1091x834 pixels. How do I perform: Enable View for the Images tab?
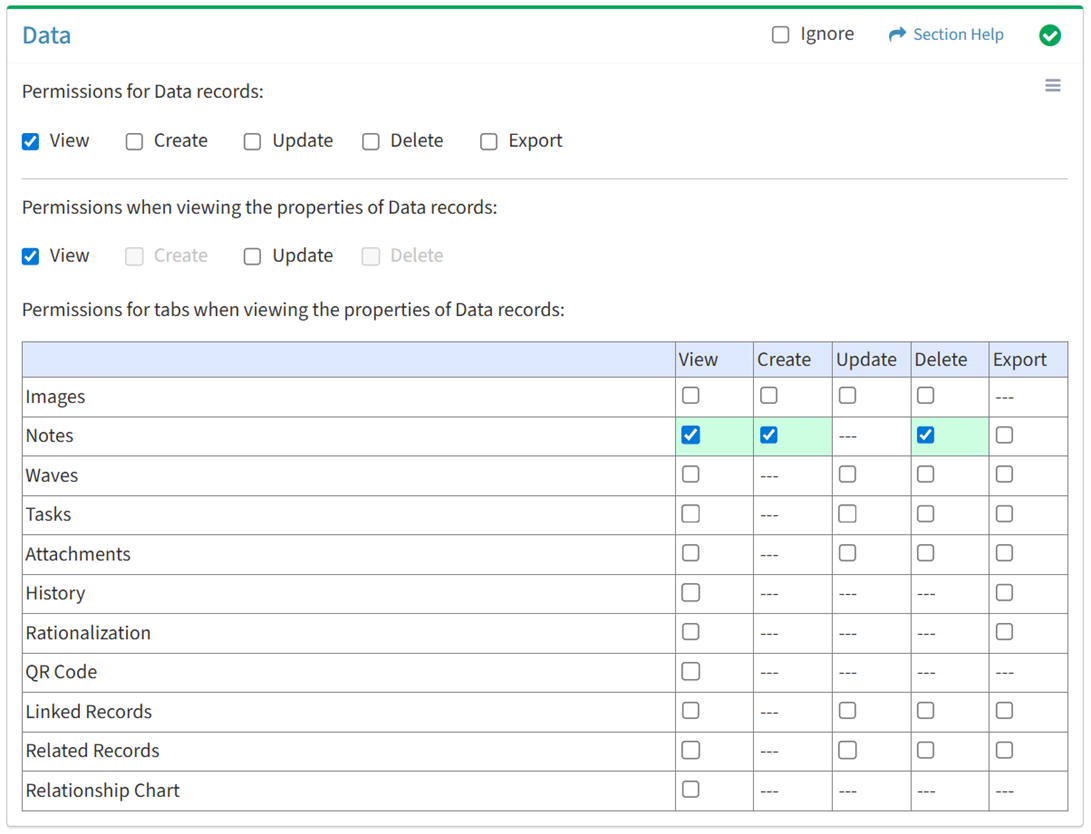point(690,396)
